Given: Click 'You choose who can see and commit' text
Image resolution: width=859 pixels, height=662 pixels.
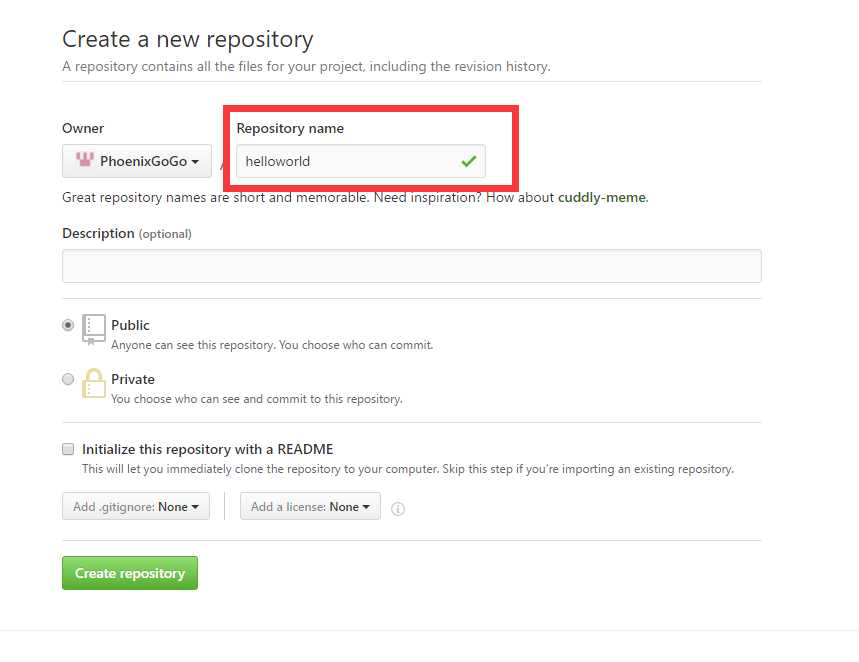Looking at the screenshot, I should [x=256, y=399].
